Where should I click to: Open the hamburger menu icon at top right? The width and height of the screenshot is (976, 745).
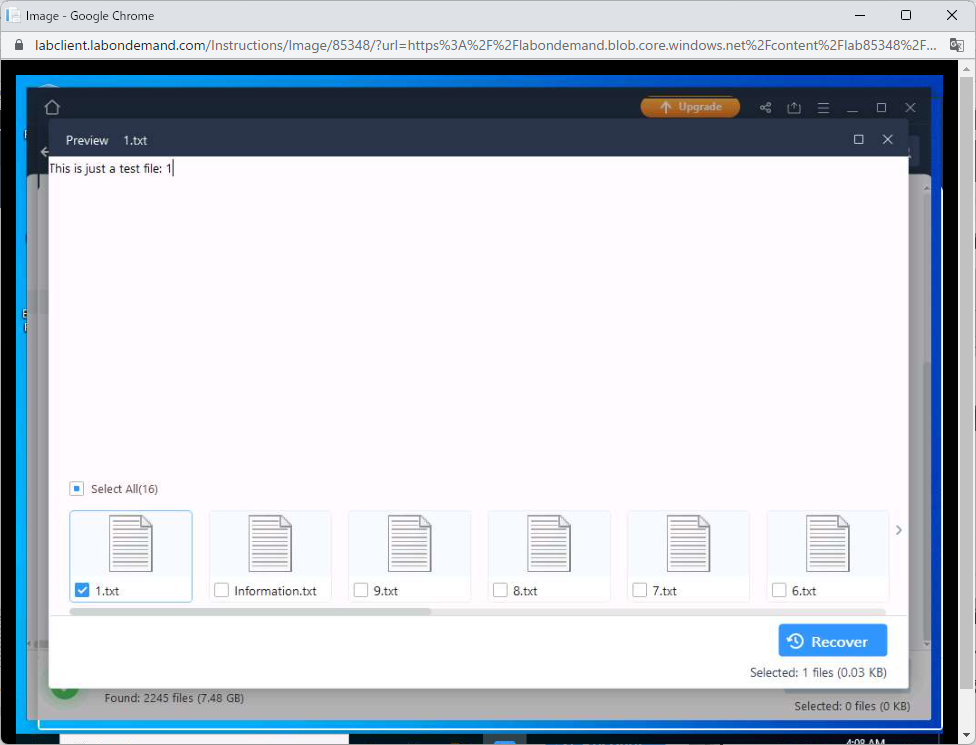tap(823, 107)
